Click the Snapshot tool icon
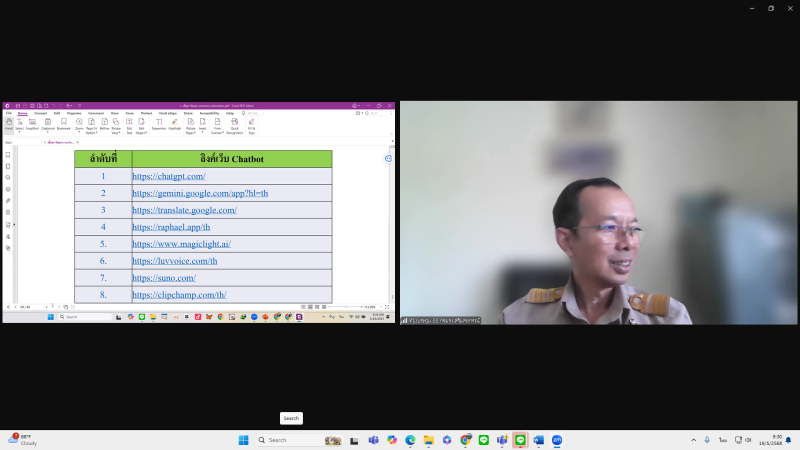The image size is (800, 450). pos(32,124)
